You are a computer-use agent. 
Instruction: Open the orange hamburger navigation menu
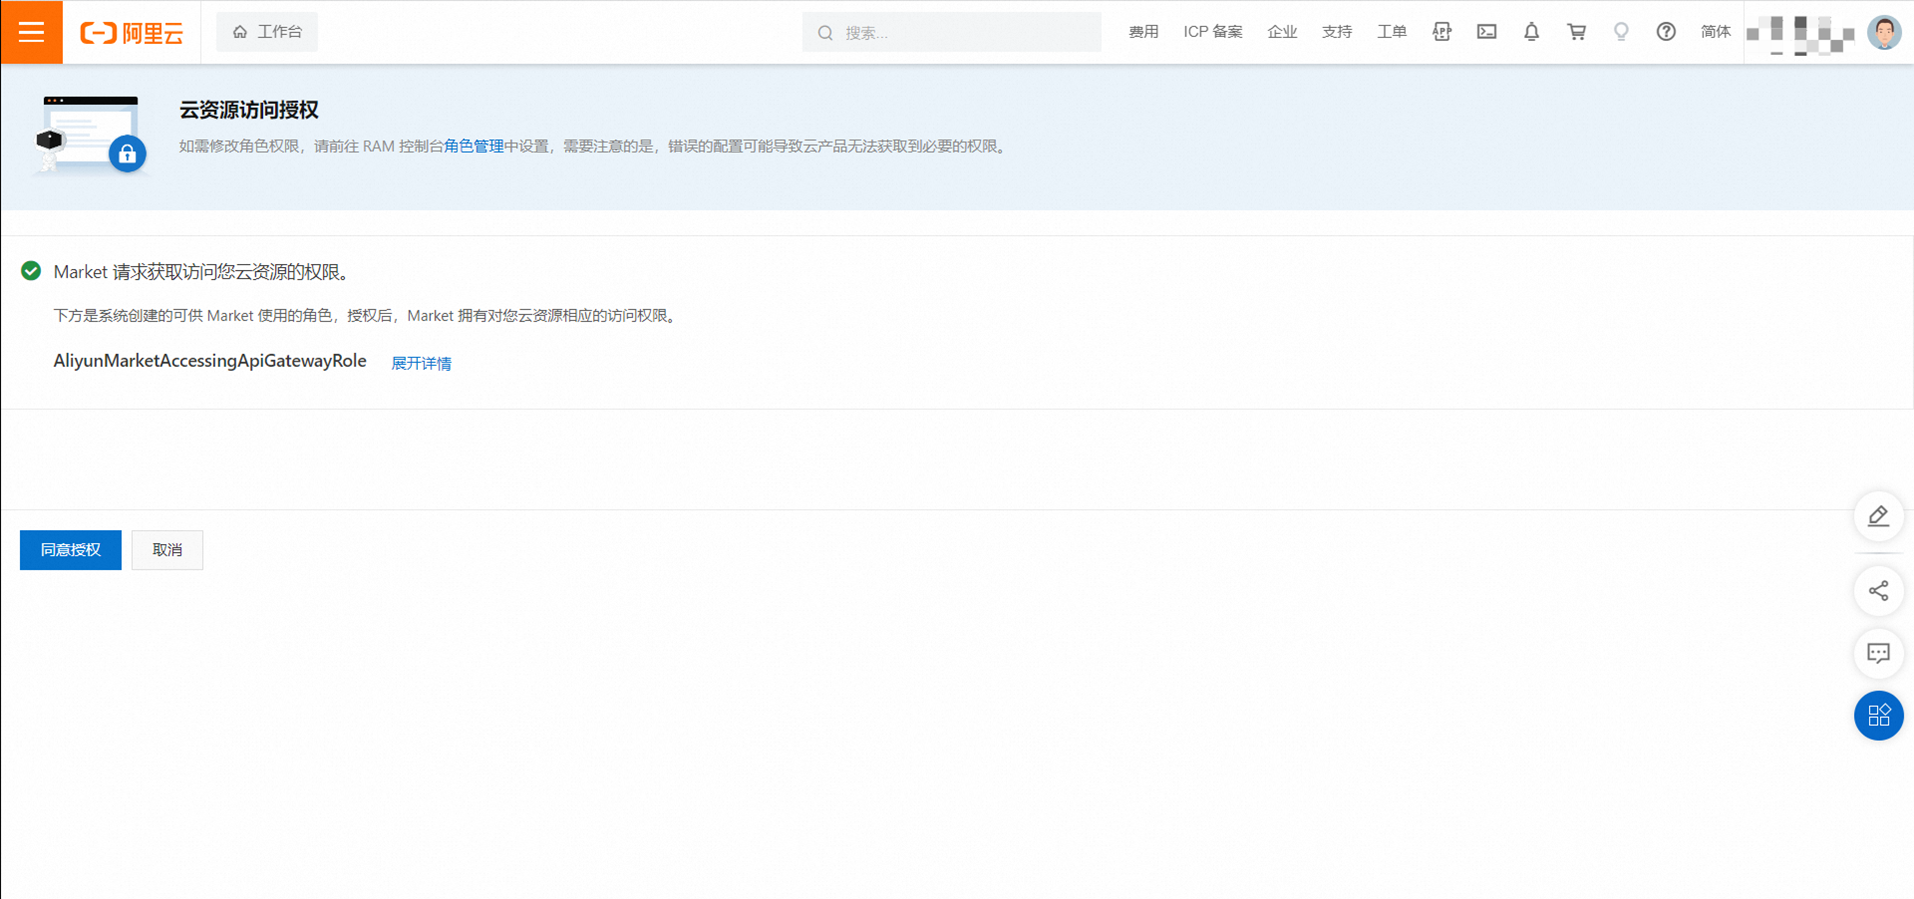tap(31, 32)
